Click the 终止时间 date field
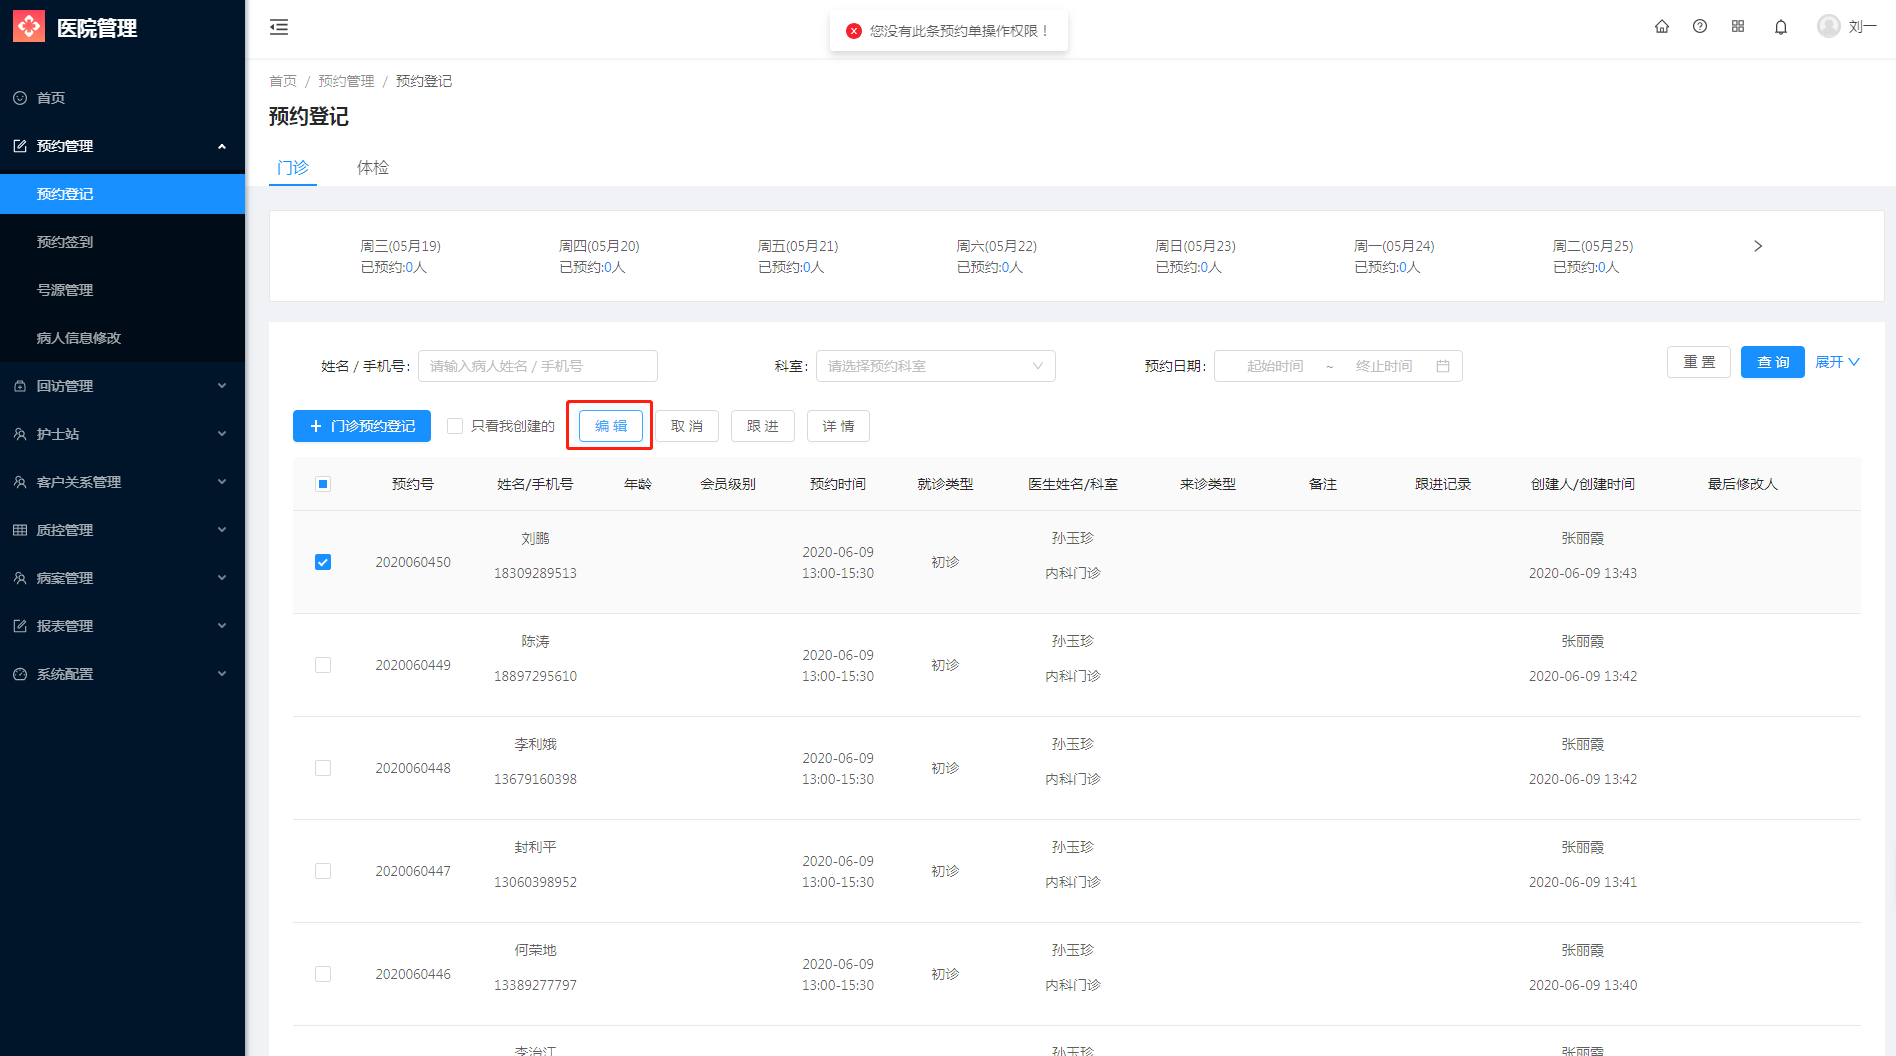The height and width of the screenshot is (1056, 1896). pyautogui.click(x=1384, y=366)
